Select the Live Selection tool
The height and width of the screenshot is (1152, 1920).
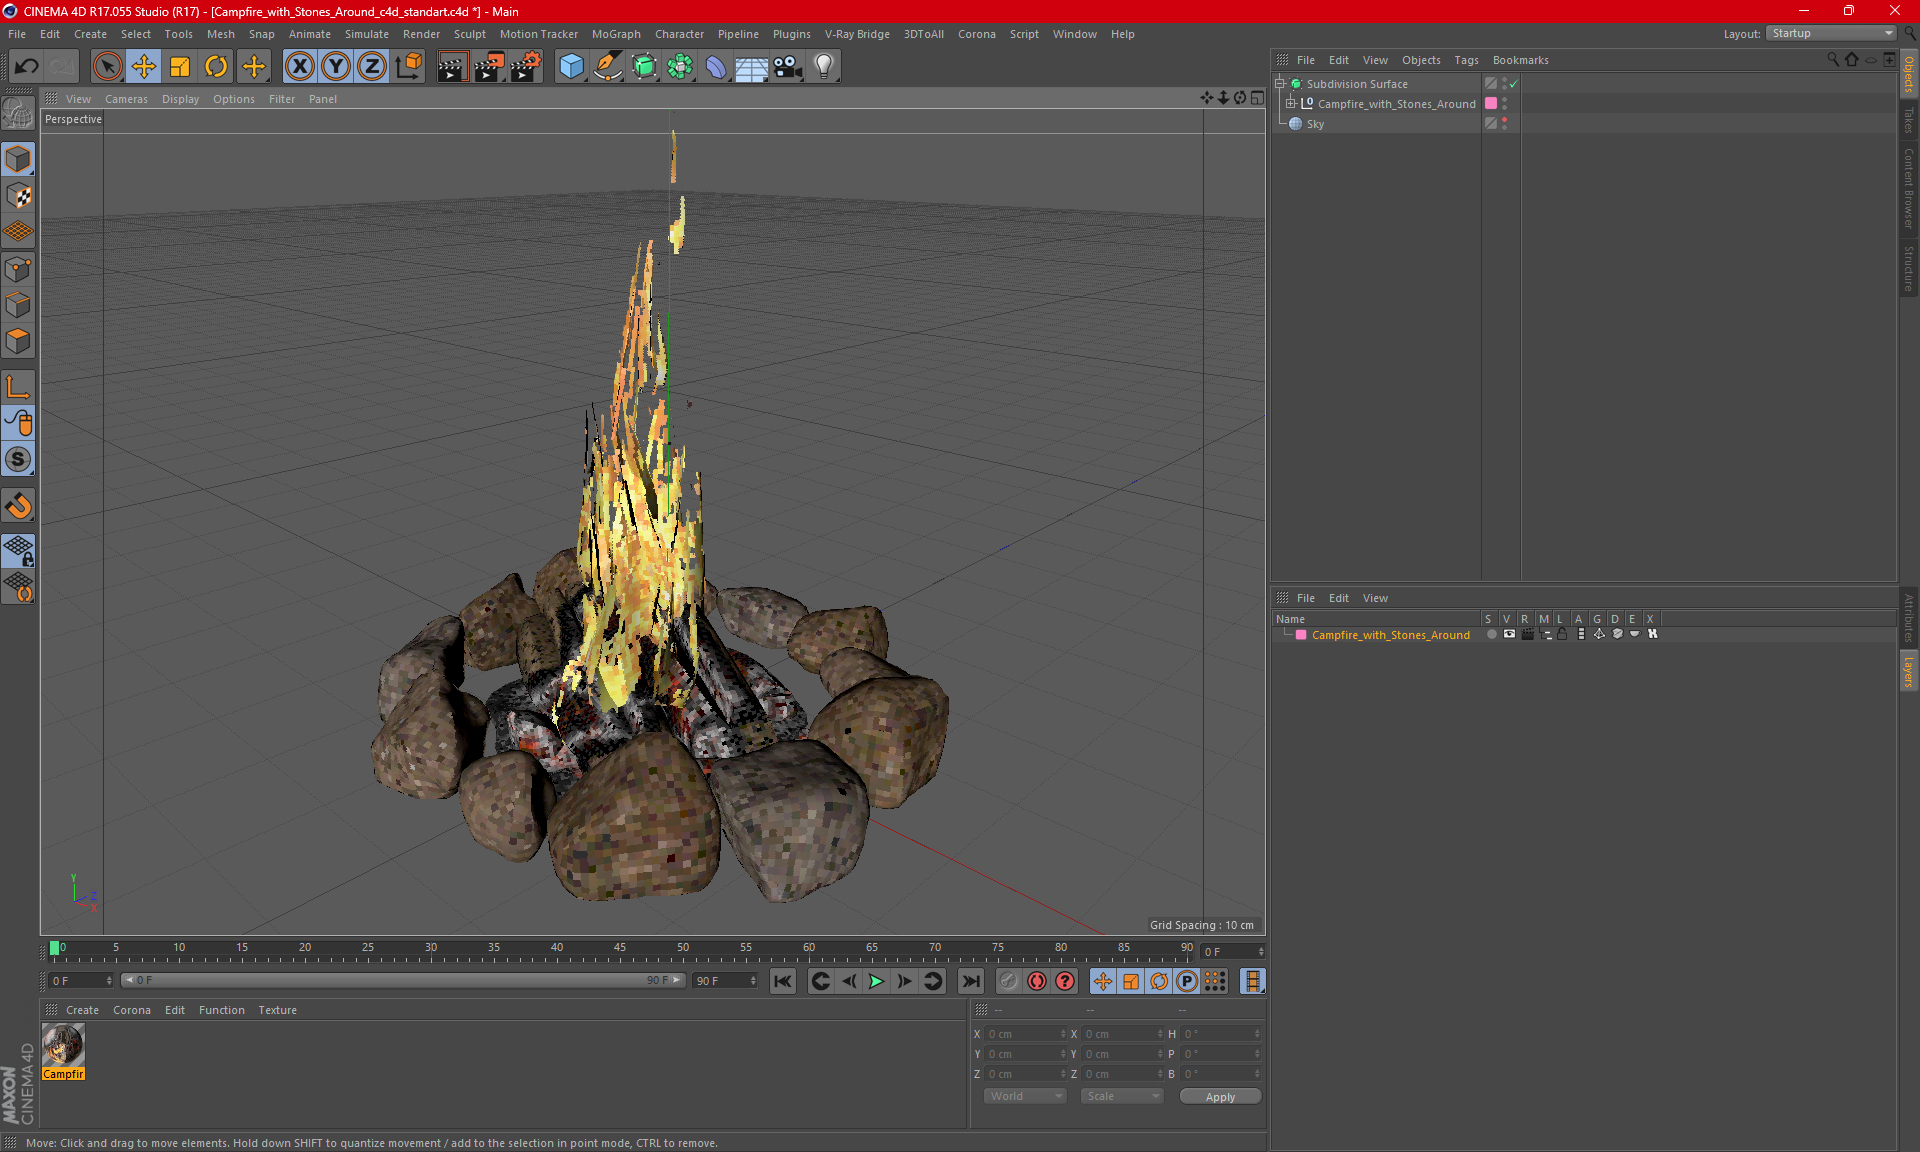pyautogui.click(x=107, y=66)
